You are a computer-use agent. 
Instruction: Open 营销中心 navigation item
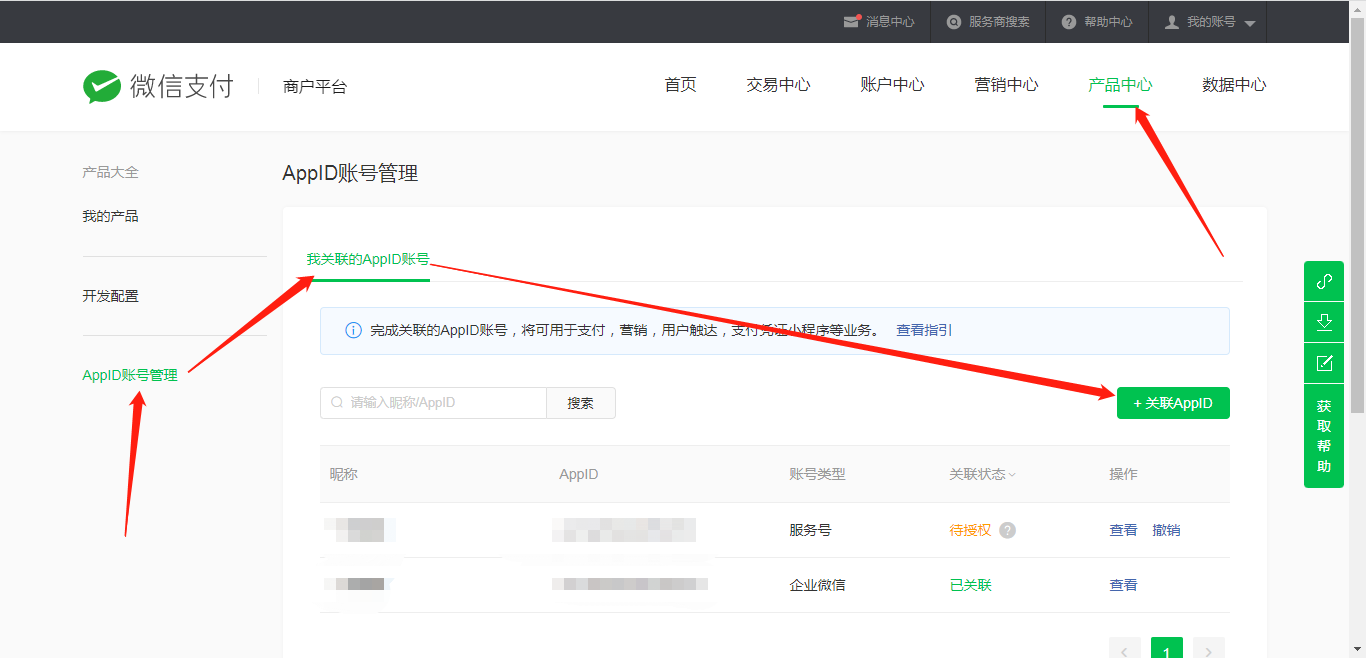(1006, 85)
